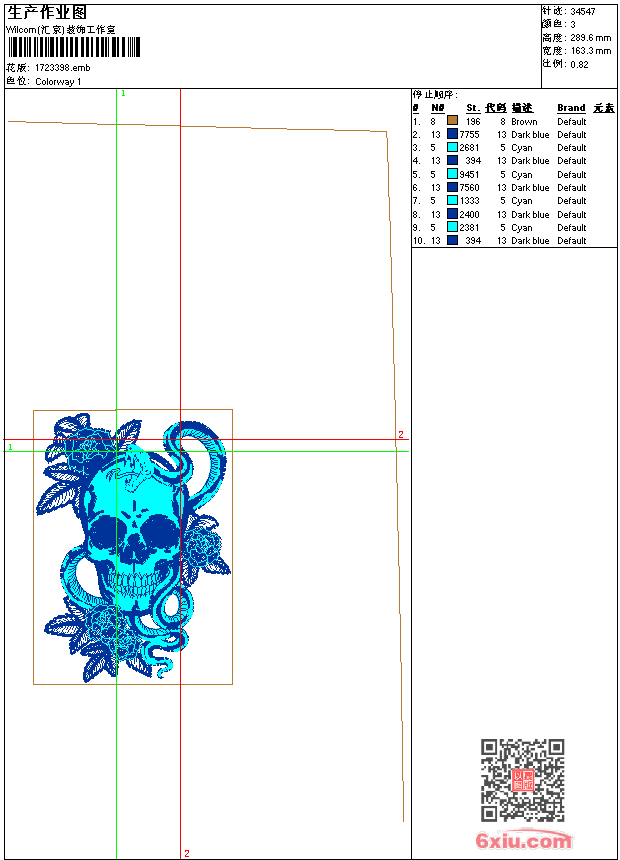Click the Wilcom studio name line

point(61,30)
